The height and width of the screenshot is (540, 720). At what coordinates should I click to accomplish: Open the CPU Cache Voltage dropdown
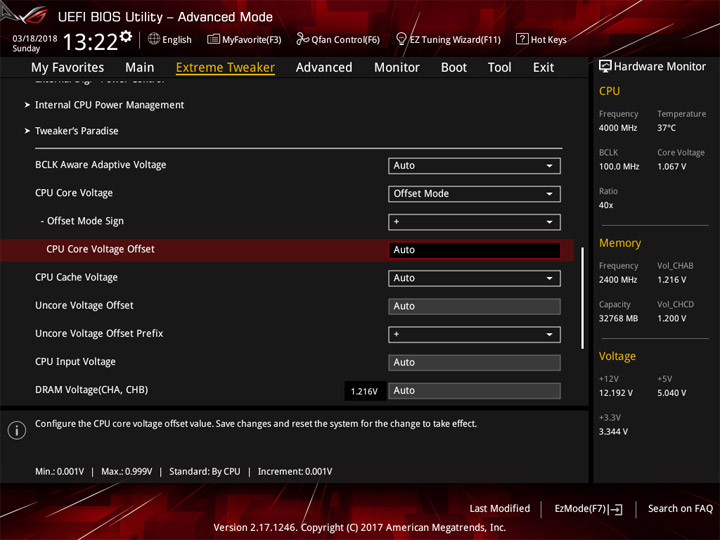point(474,278)
